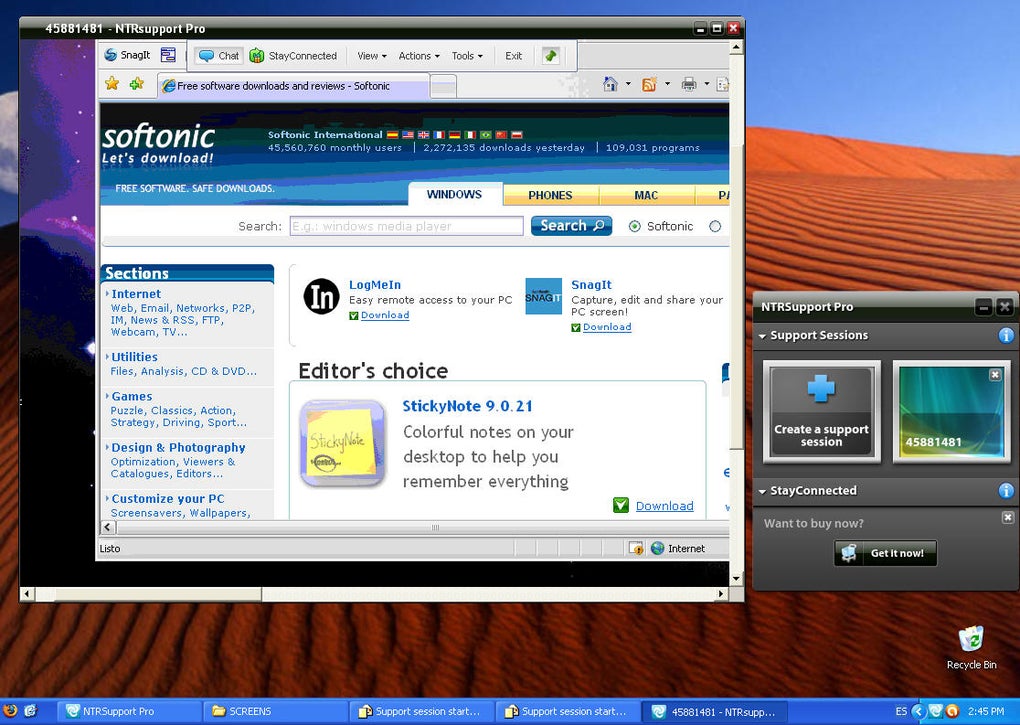Select the unlabeled radio button after Softonic

(x=715, y=226)
